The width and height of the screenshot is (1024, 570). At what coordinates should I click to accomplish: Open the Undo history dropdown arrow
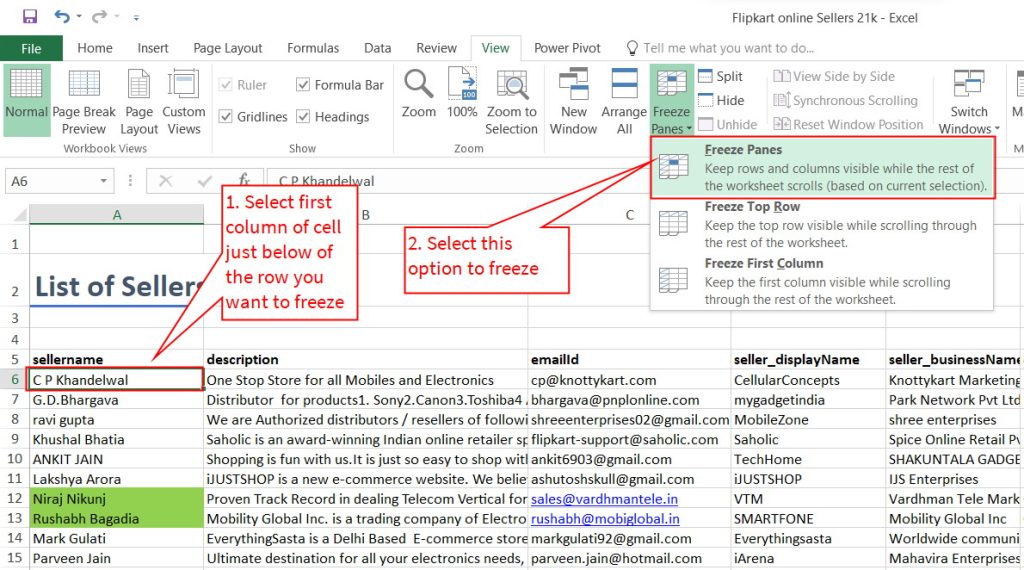[x=79, y=16]
